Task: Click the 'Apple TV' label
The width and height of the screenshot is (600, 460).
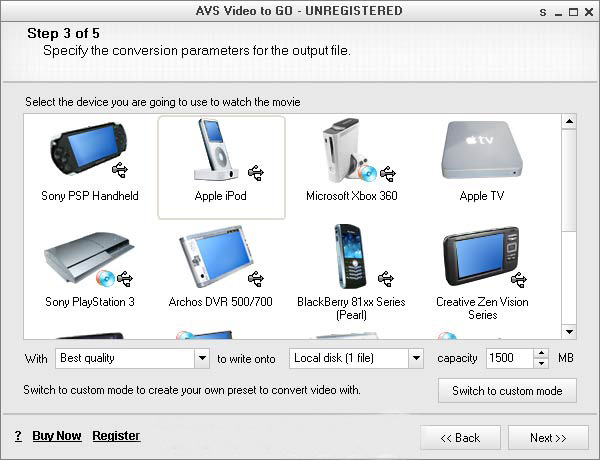Action: pos(482,196)
